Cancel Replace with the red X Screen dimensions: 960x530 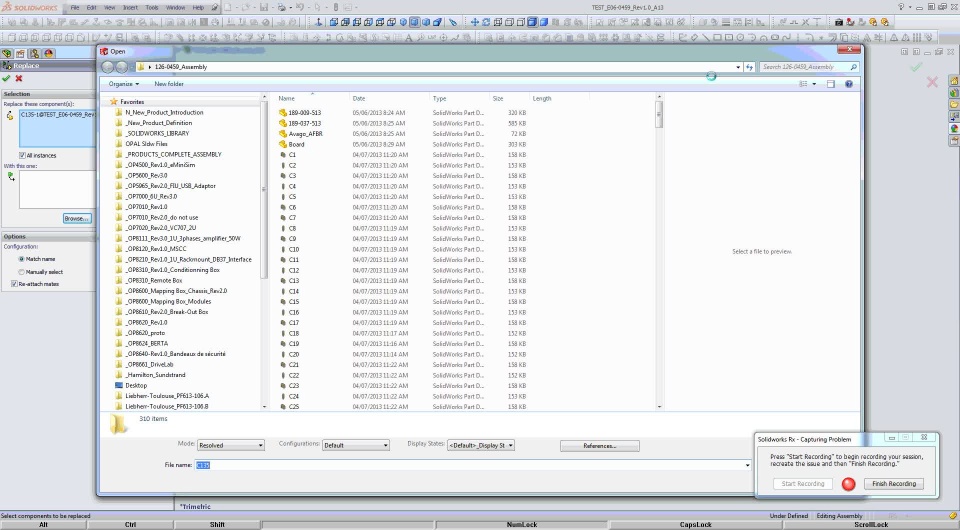click(x=19, y=78)
